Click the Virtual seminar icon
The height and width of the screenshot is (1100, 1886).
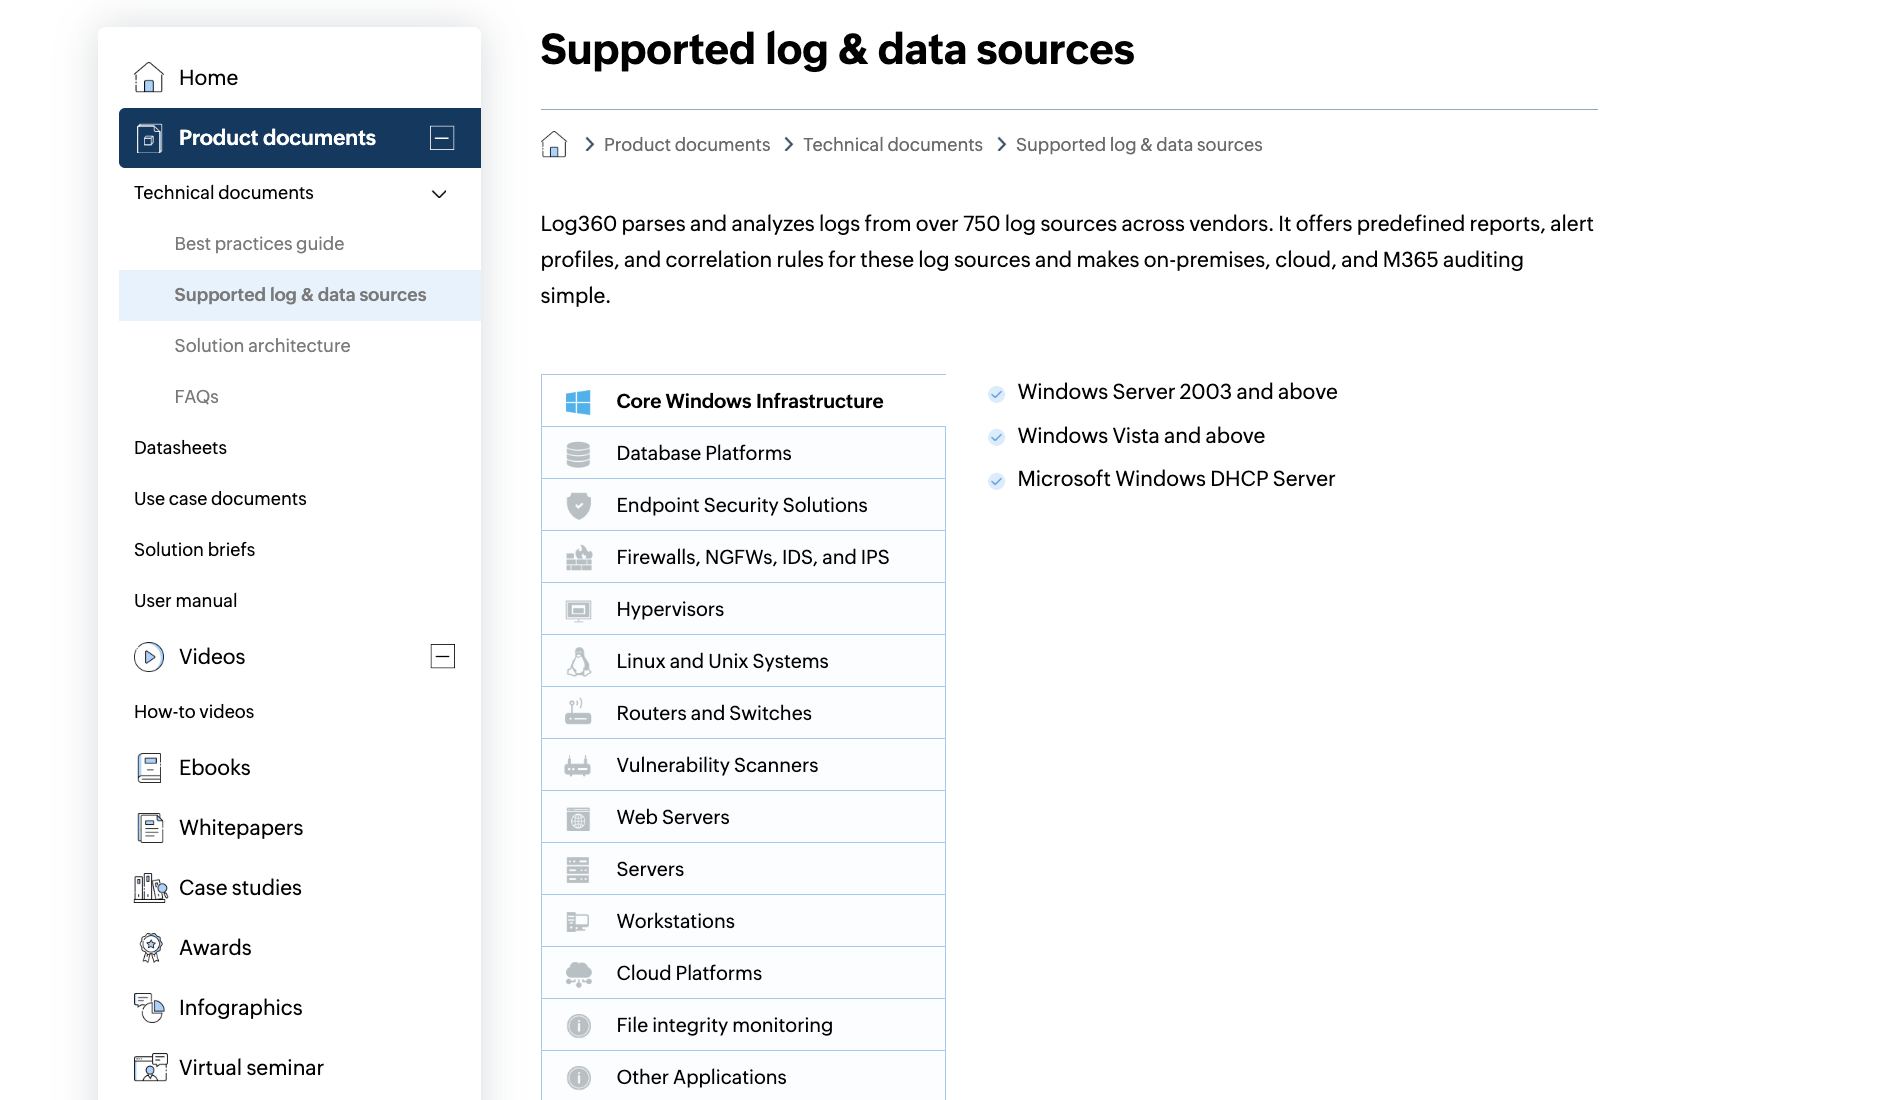tap(150, 1068)
